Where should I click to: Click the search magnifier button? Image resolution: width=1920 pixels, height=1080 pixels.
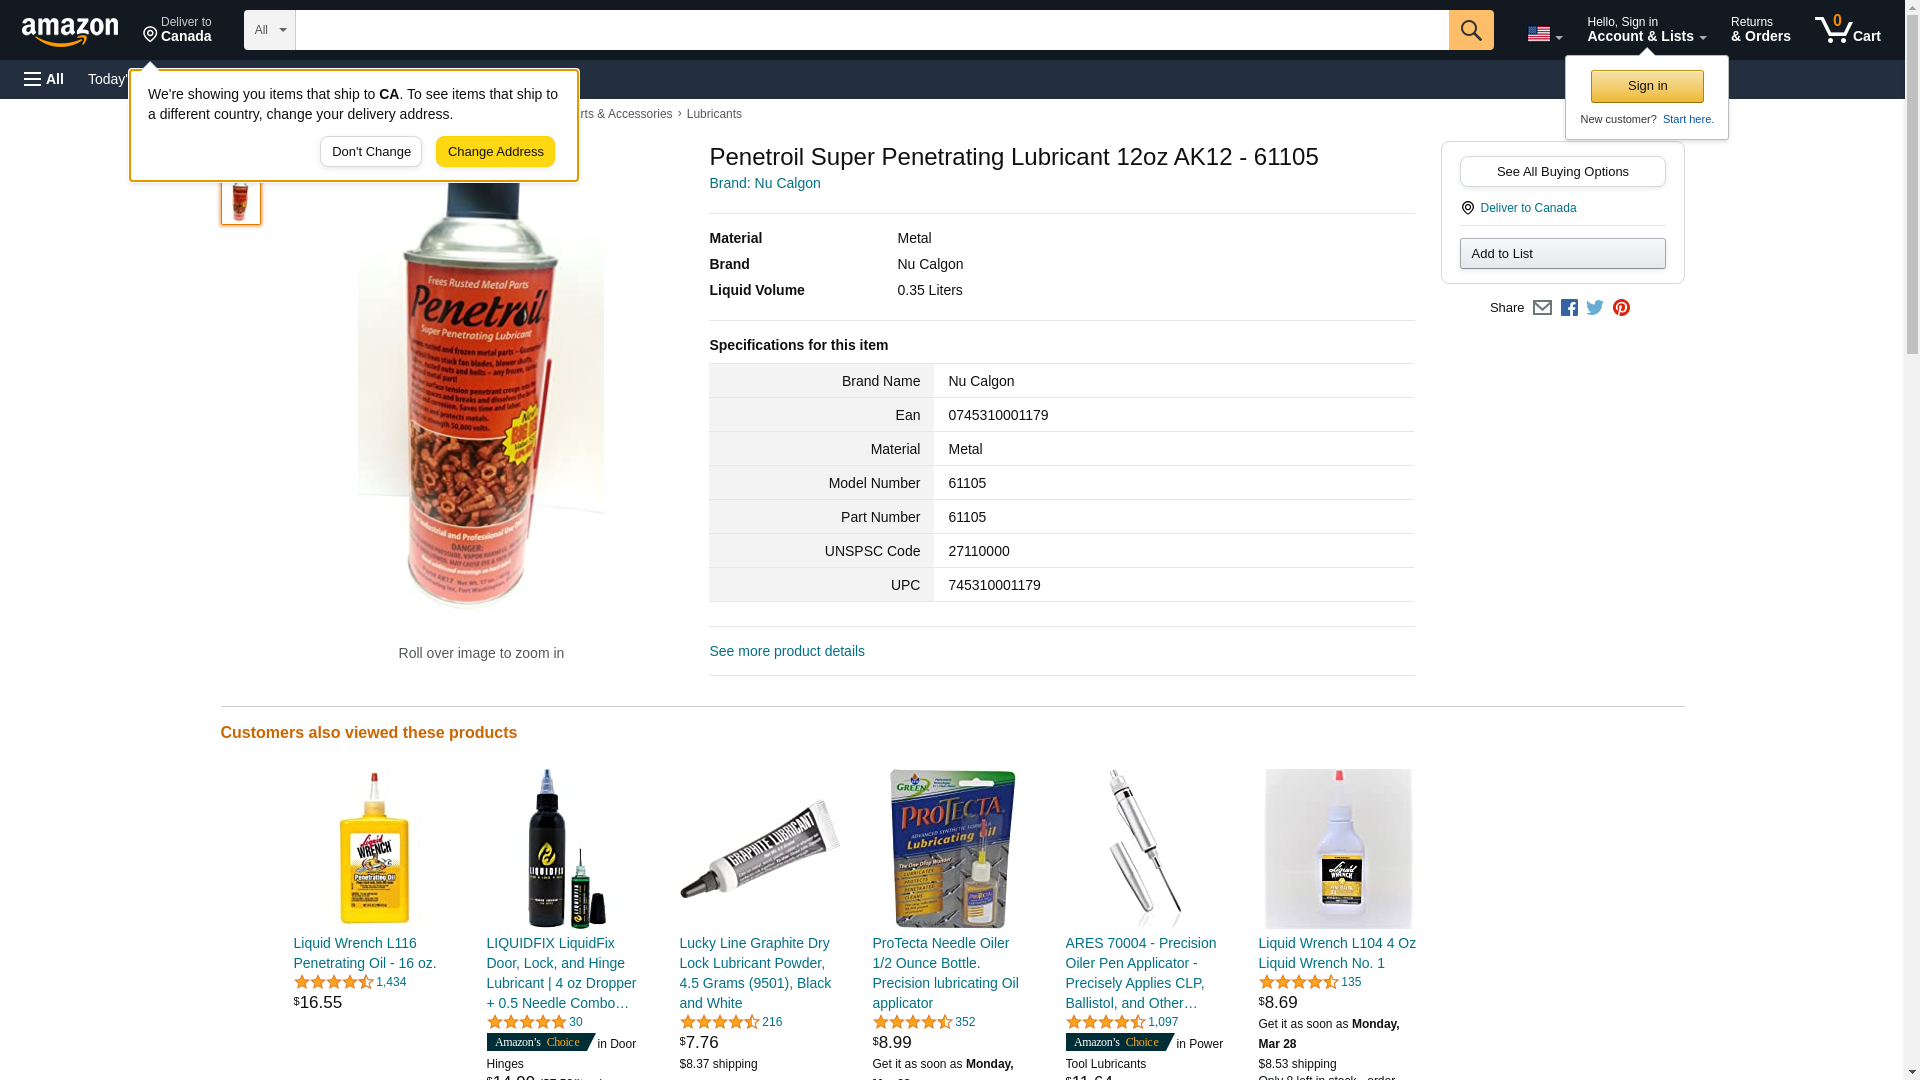click(1470, 30)
